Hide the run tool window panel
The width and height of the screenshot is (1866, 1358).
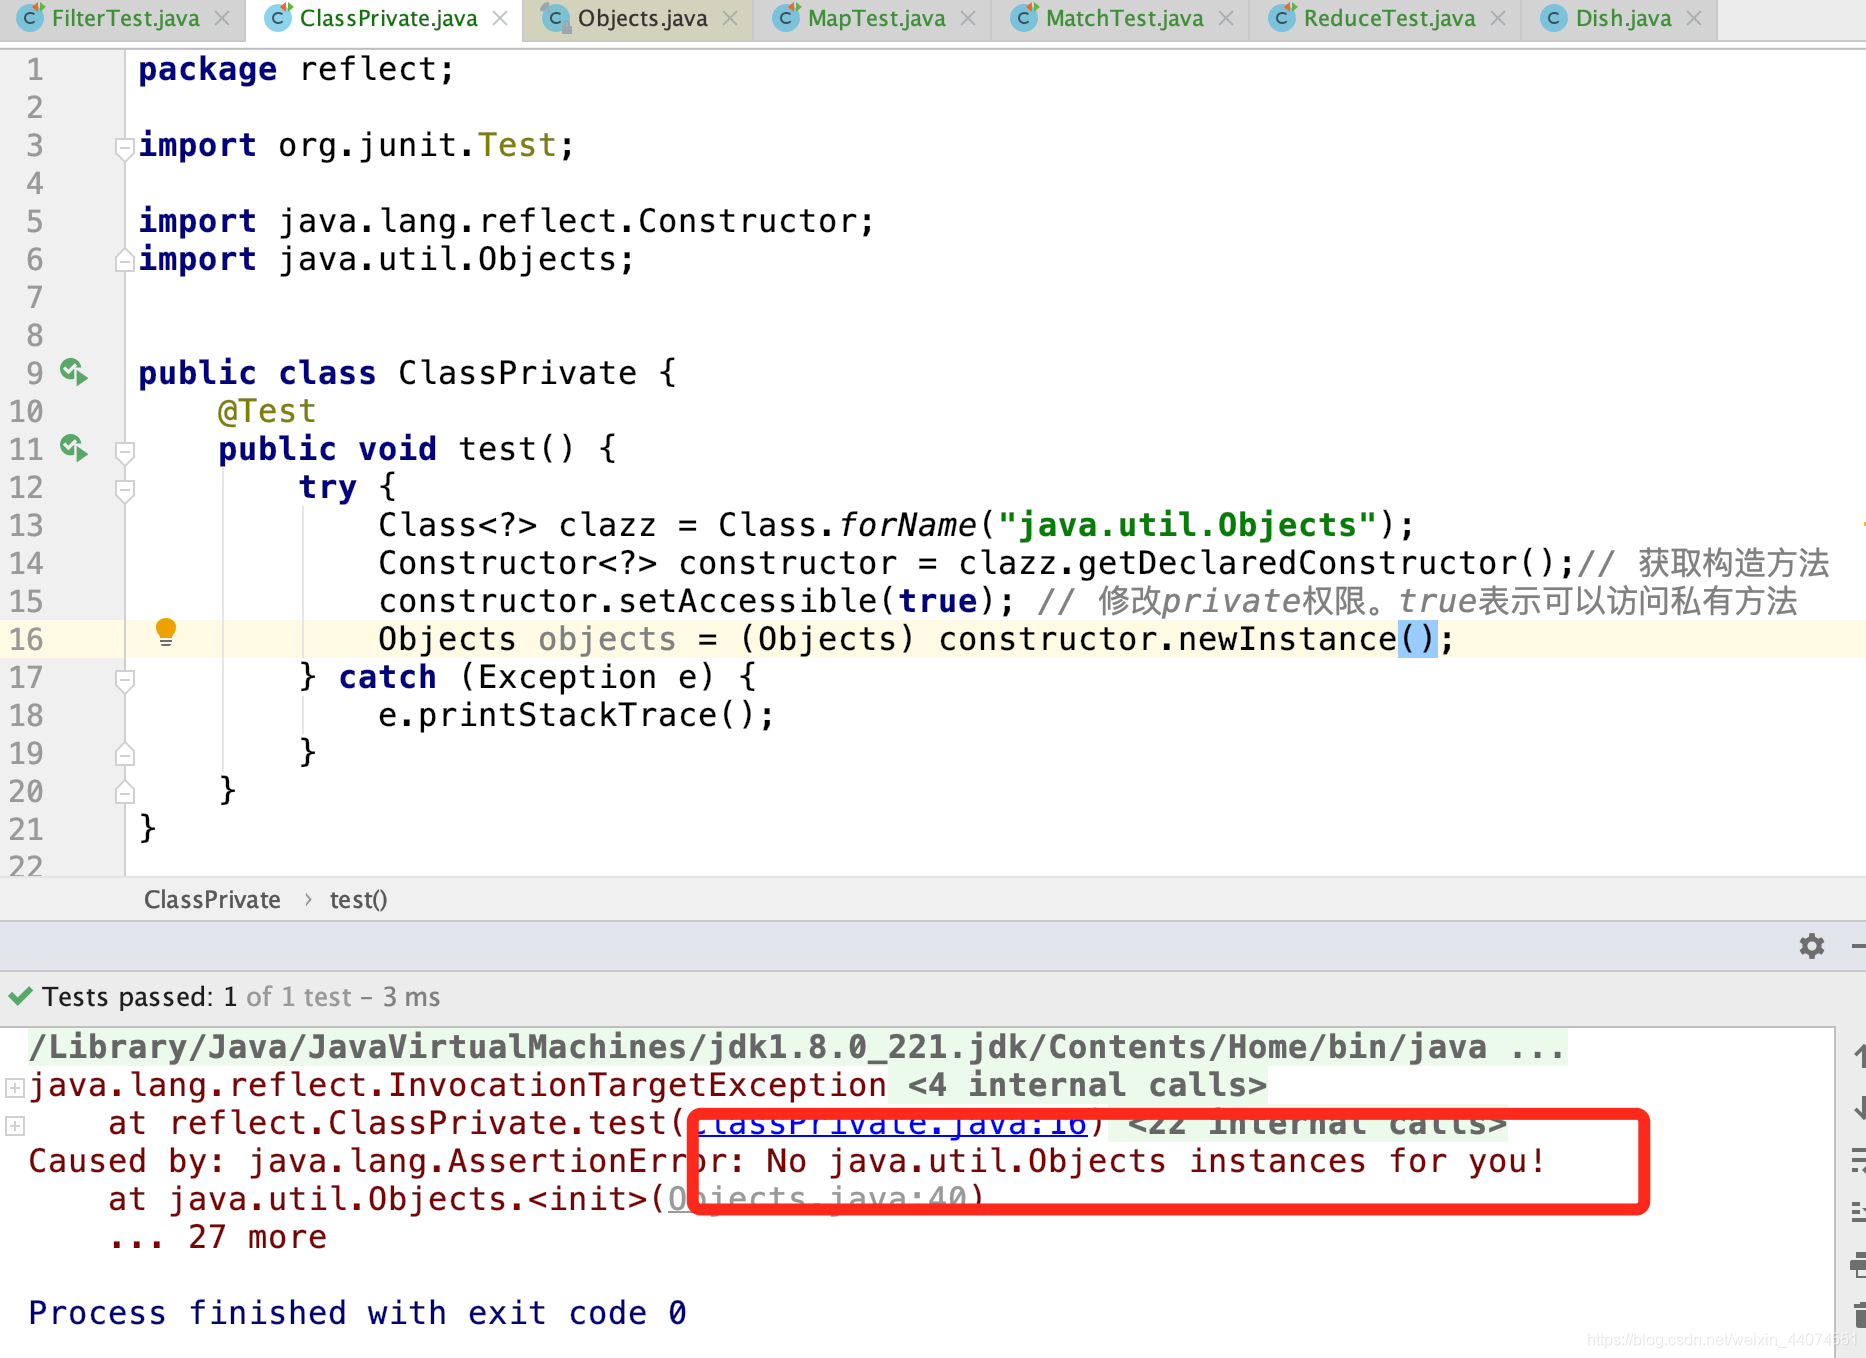click(1858, 945)
